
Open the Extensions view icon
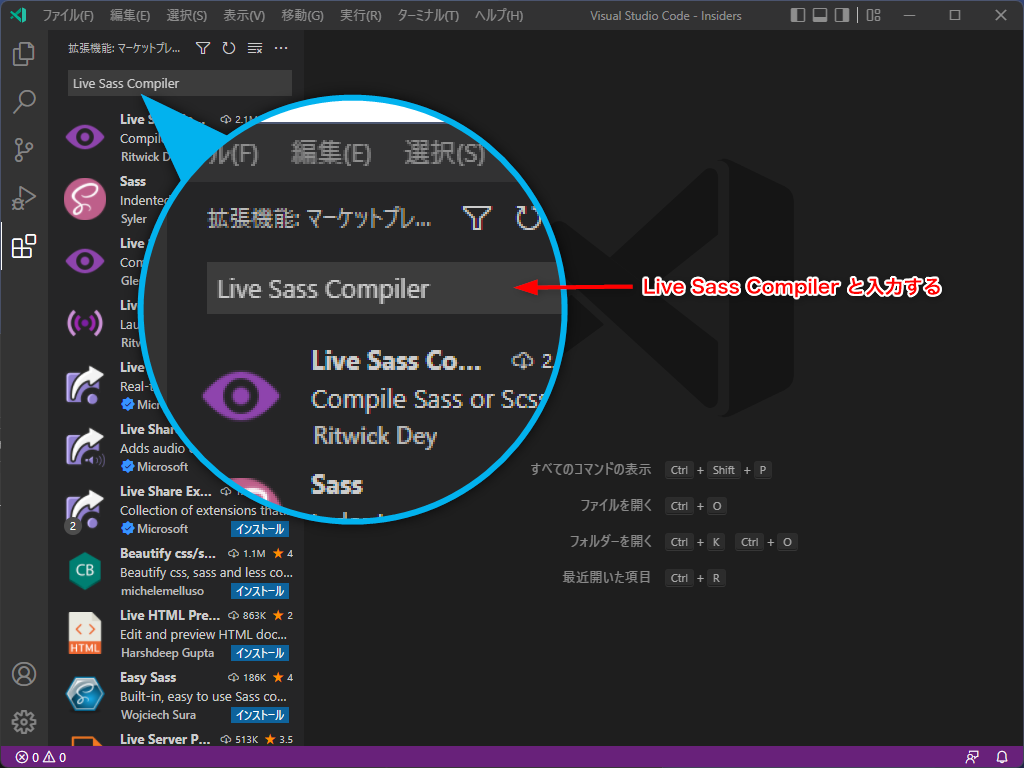coord(24,246)
